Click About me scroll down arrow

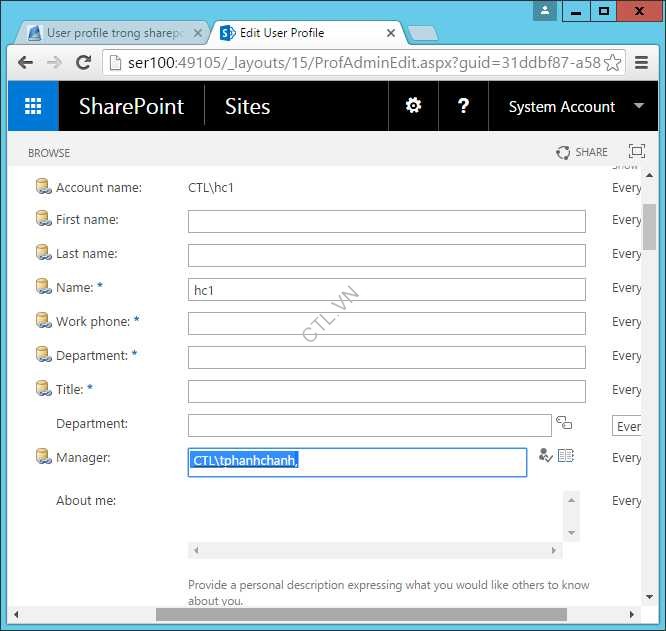pos(572,532)
